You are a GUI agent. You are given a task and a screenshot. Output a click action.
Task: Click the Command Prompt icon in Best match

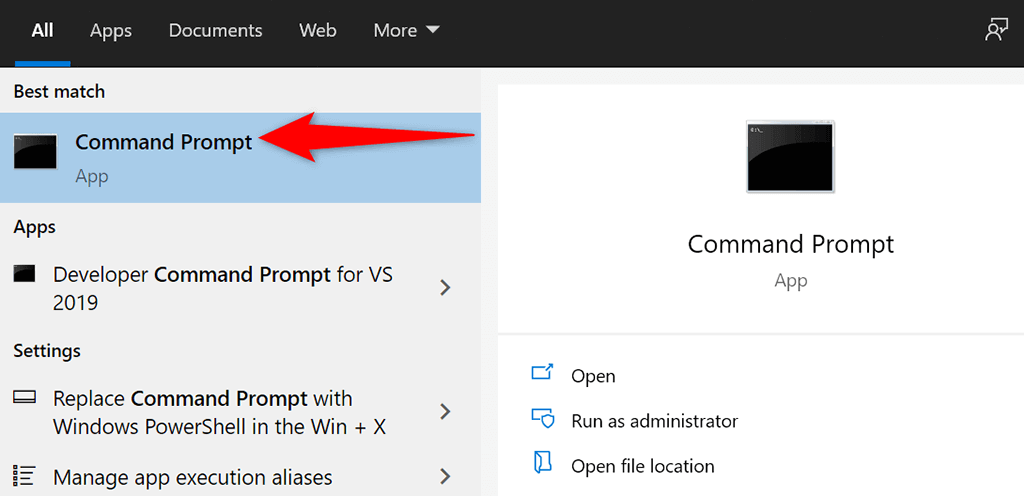coord(35,151)
